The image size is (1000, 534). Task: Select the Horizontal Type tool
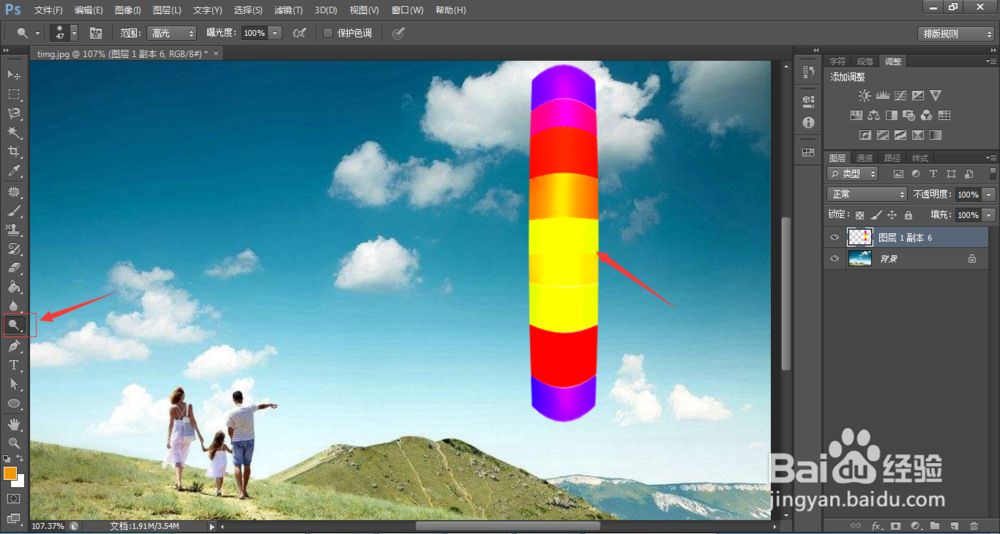tap(14, 366)
